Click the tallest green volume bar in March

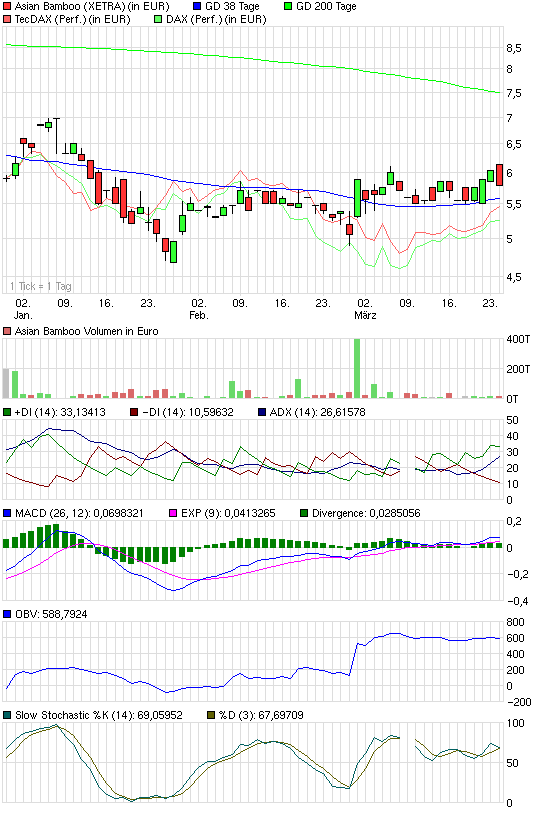[x=357, y=368]
